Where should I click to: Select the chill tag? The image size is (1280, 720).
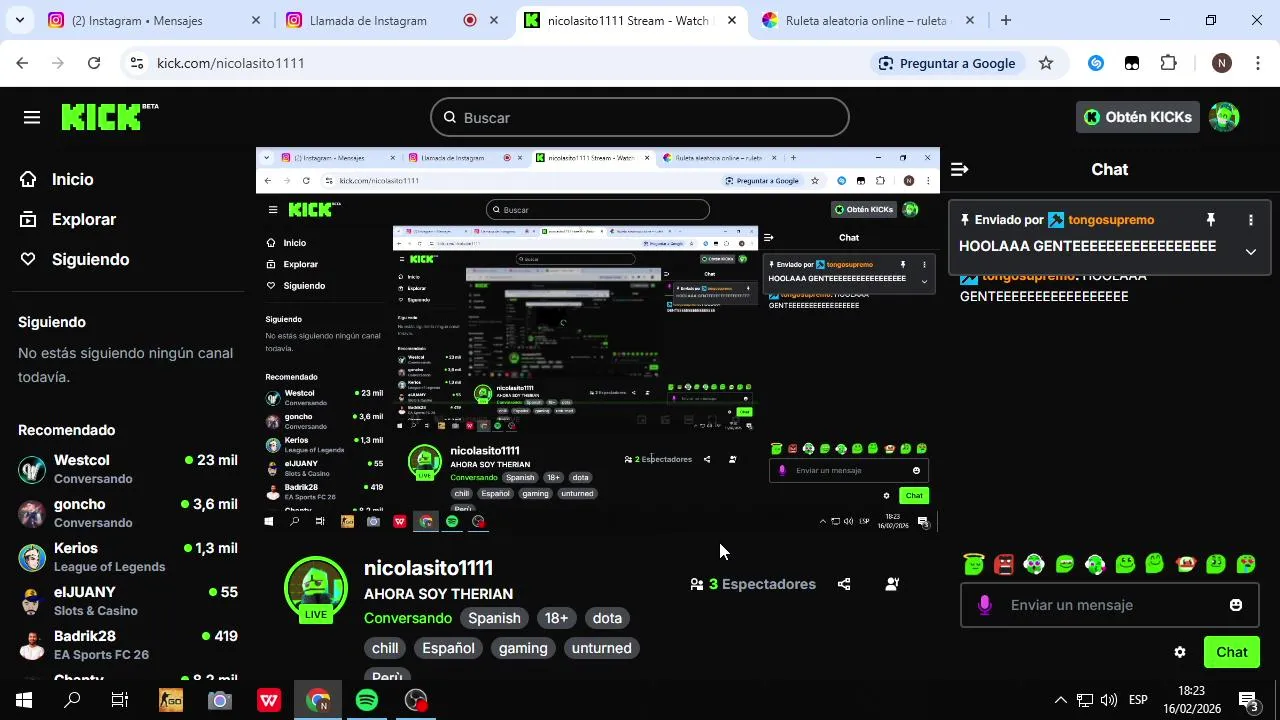point(385,648)
